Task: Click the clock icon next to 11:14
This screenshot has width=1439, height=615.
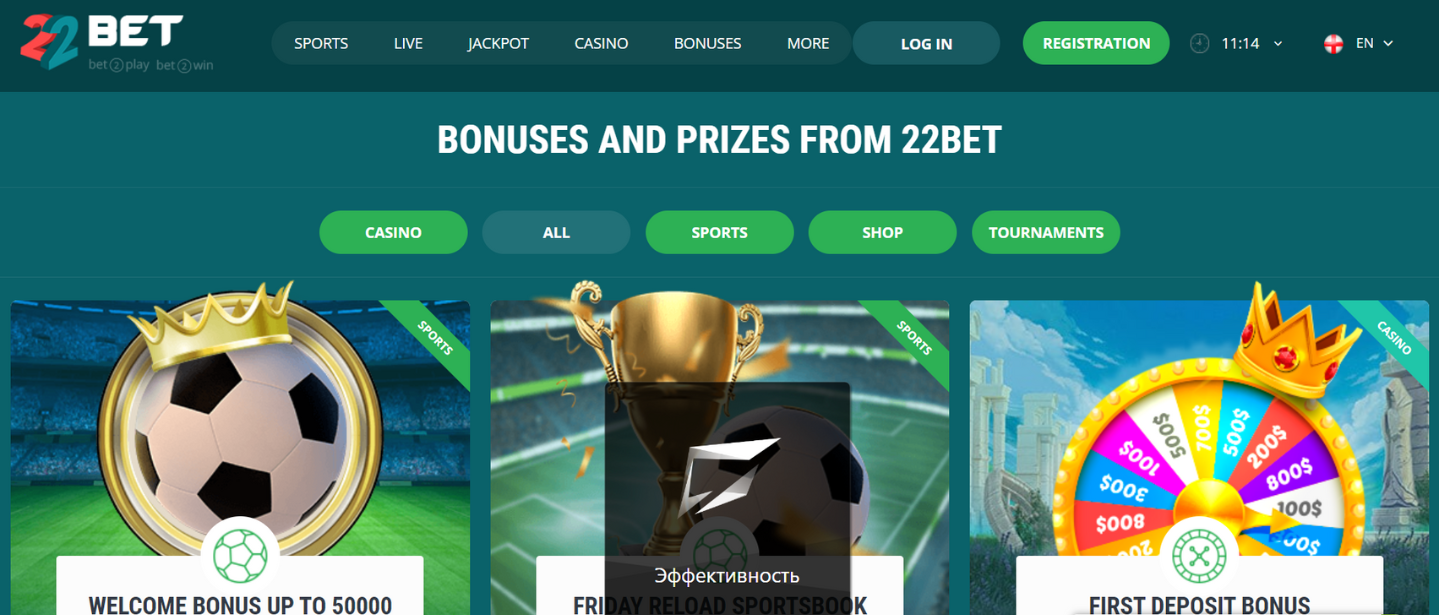Action: click(1199, 43)
